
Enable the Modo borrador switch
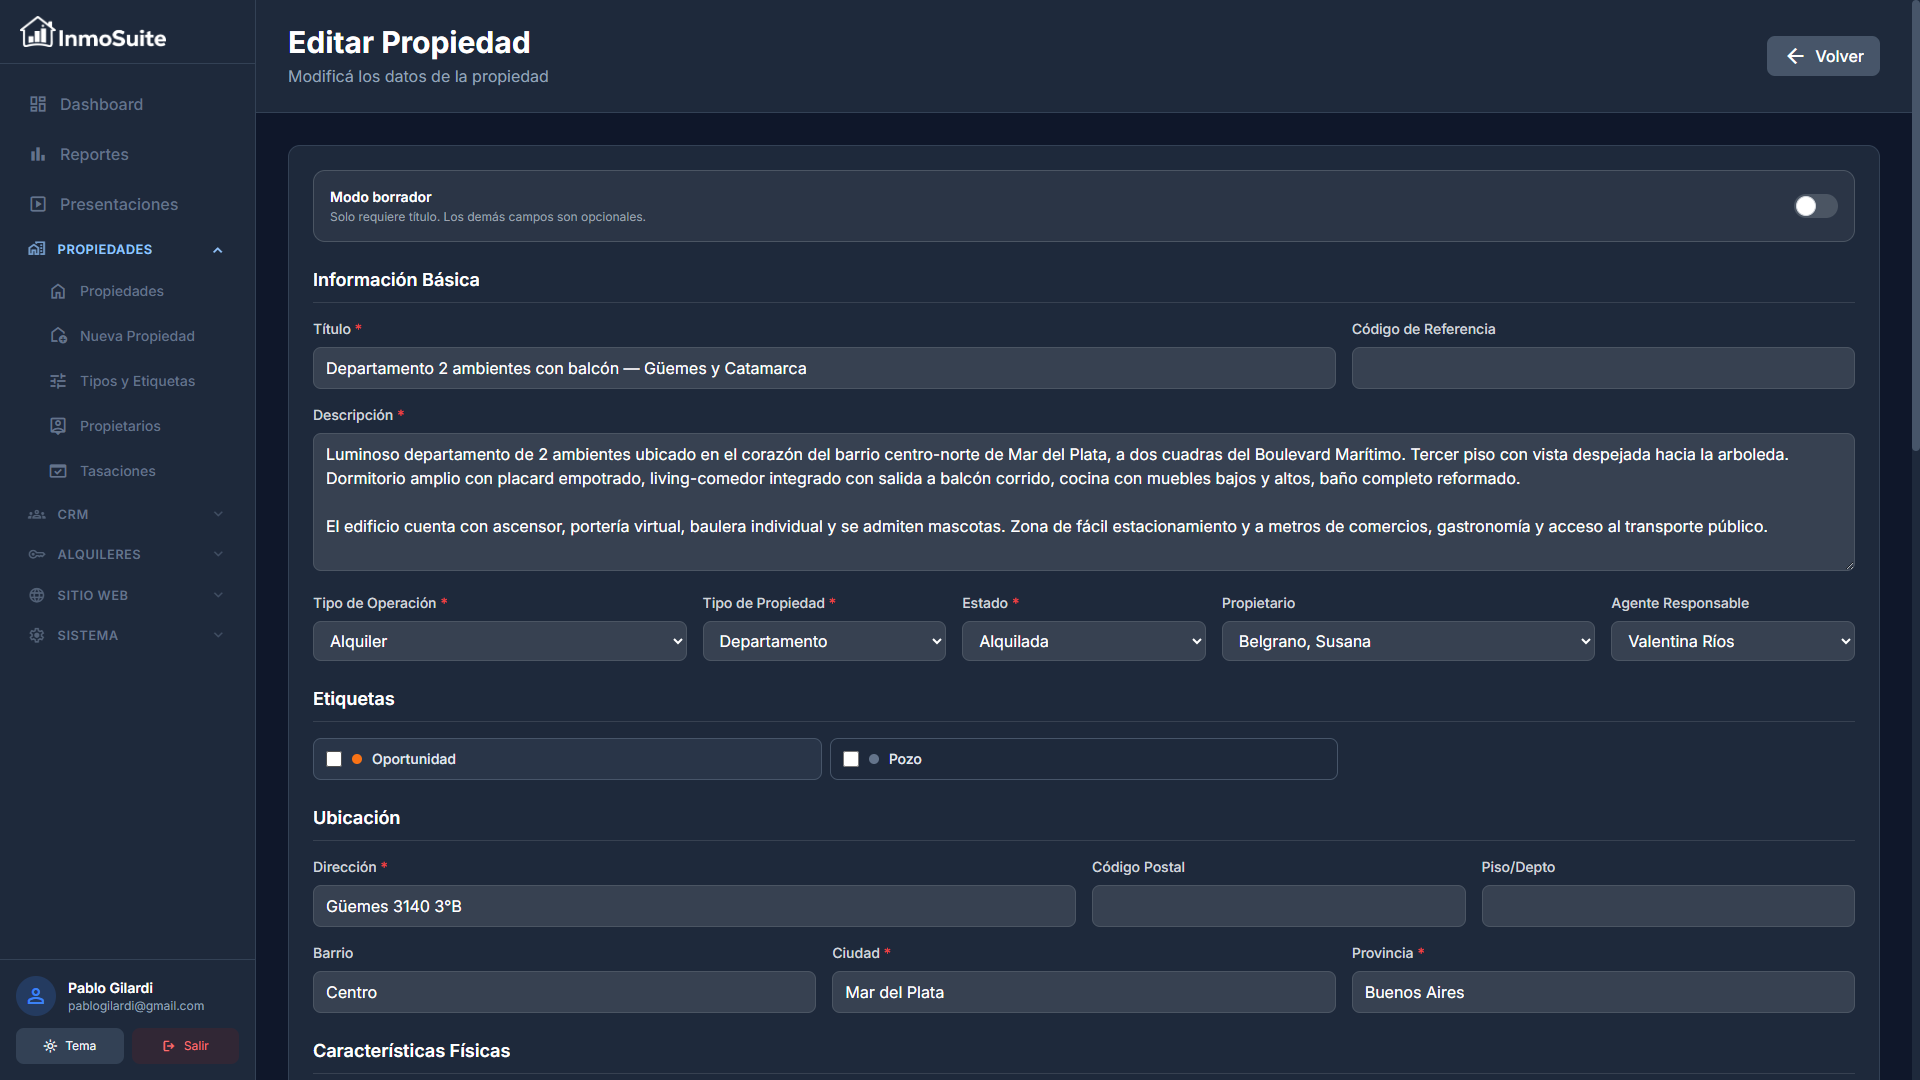click(x=1815, y=206)
